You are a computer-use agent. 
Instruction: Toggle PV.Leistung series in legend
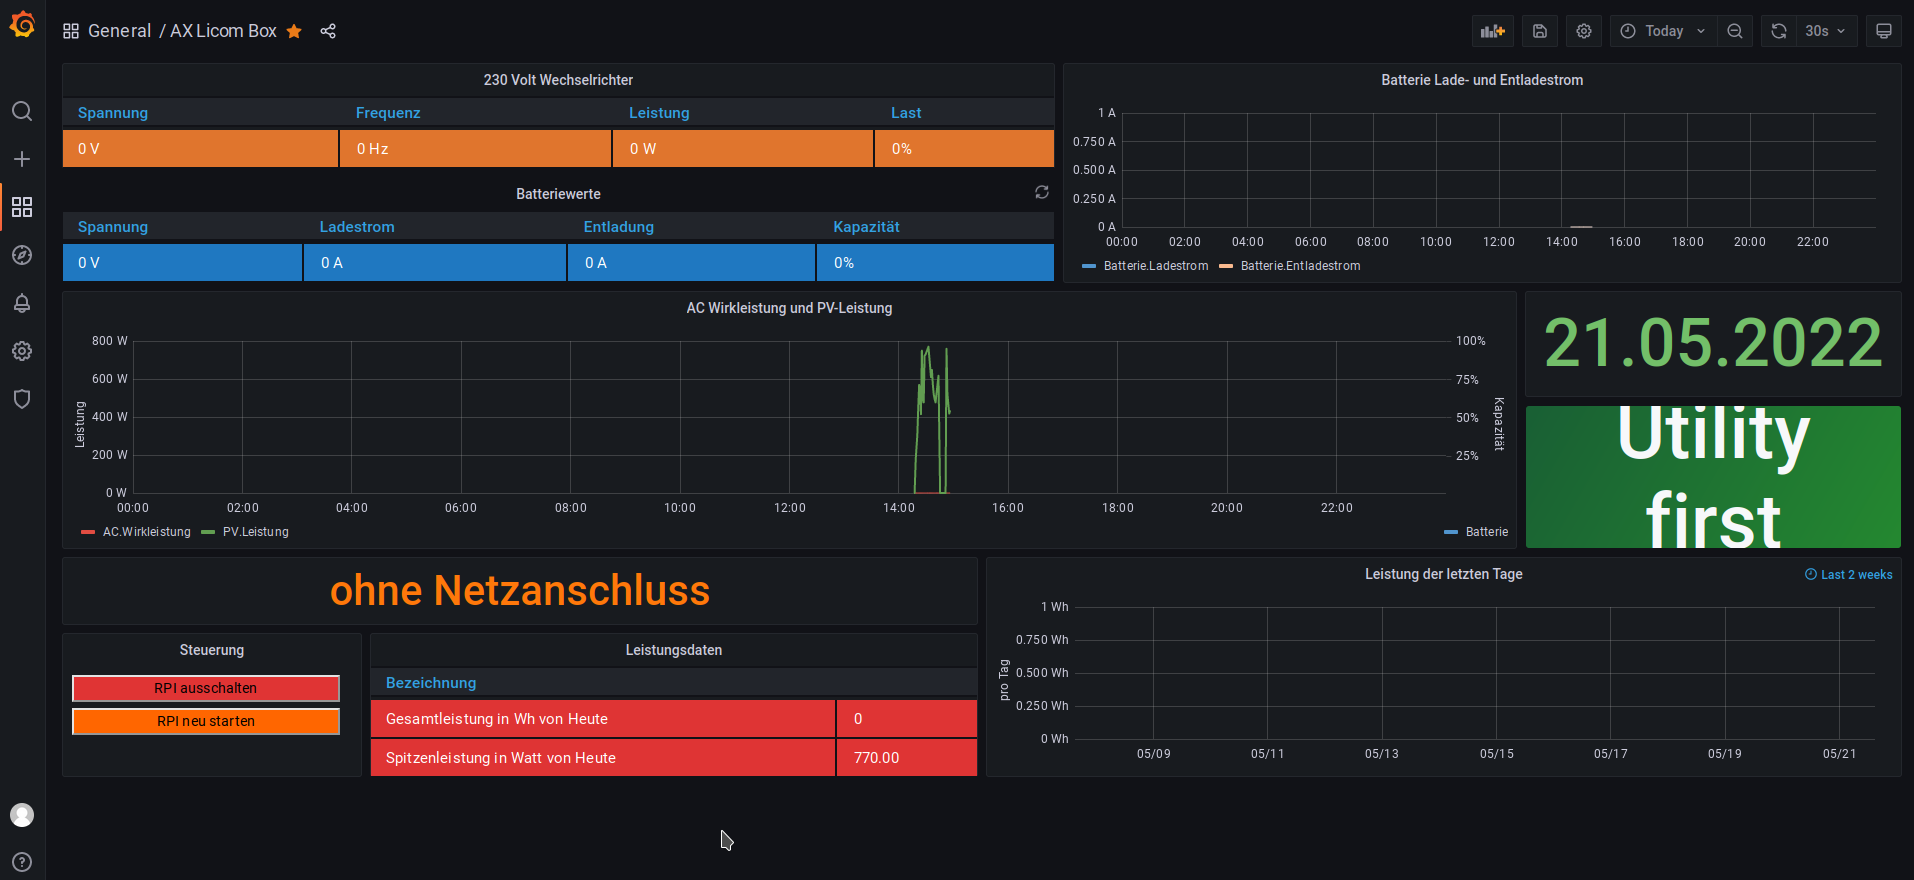coord(255,532)
